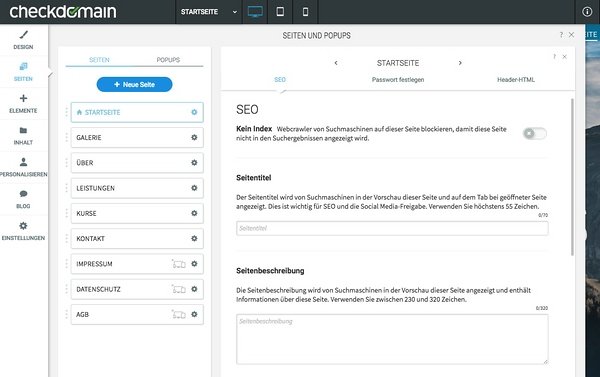Open settings gear for Impressum page
This screenshot has height=377, width=600.
194,264
